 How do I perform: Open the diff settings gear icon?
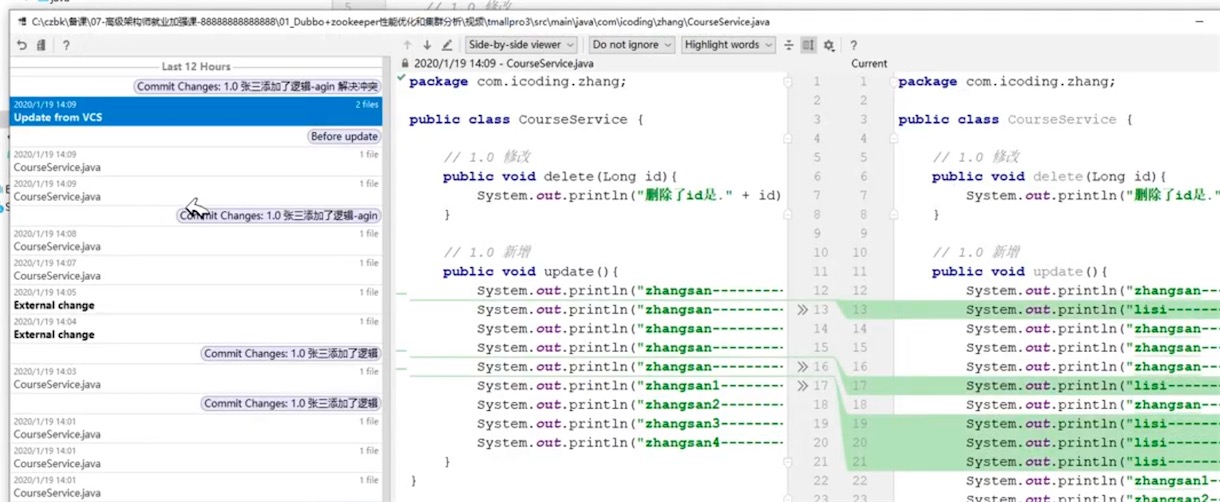pyautogui.click(x=829, y=45)
